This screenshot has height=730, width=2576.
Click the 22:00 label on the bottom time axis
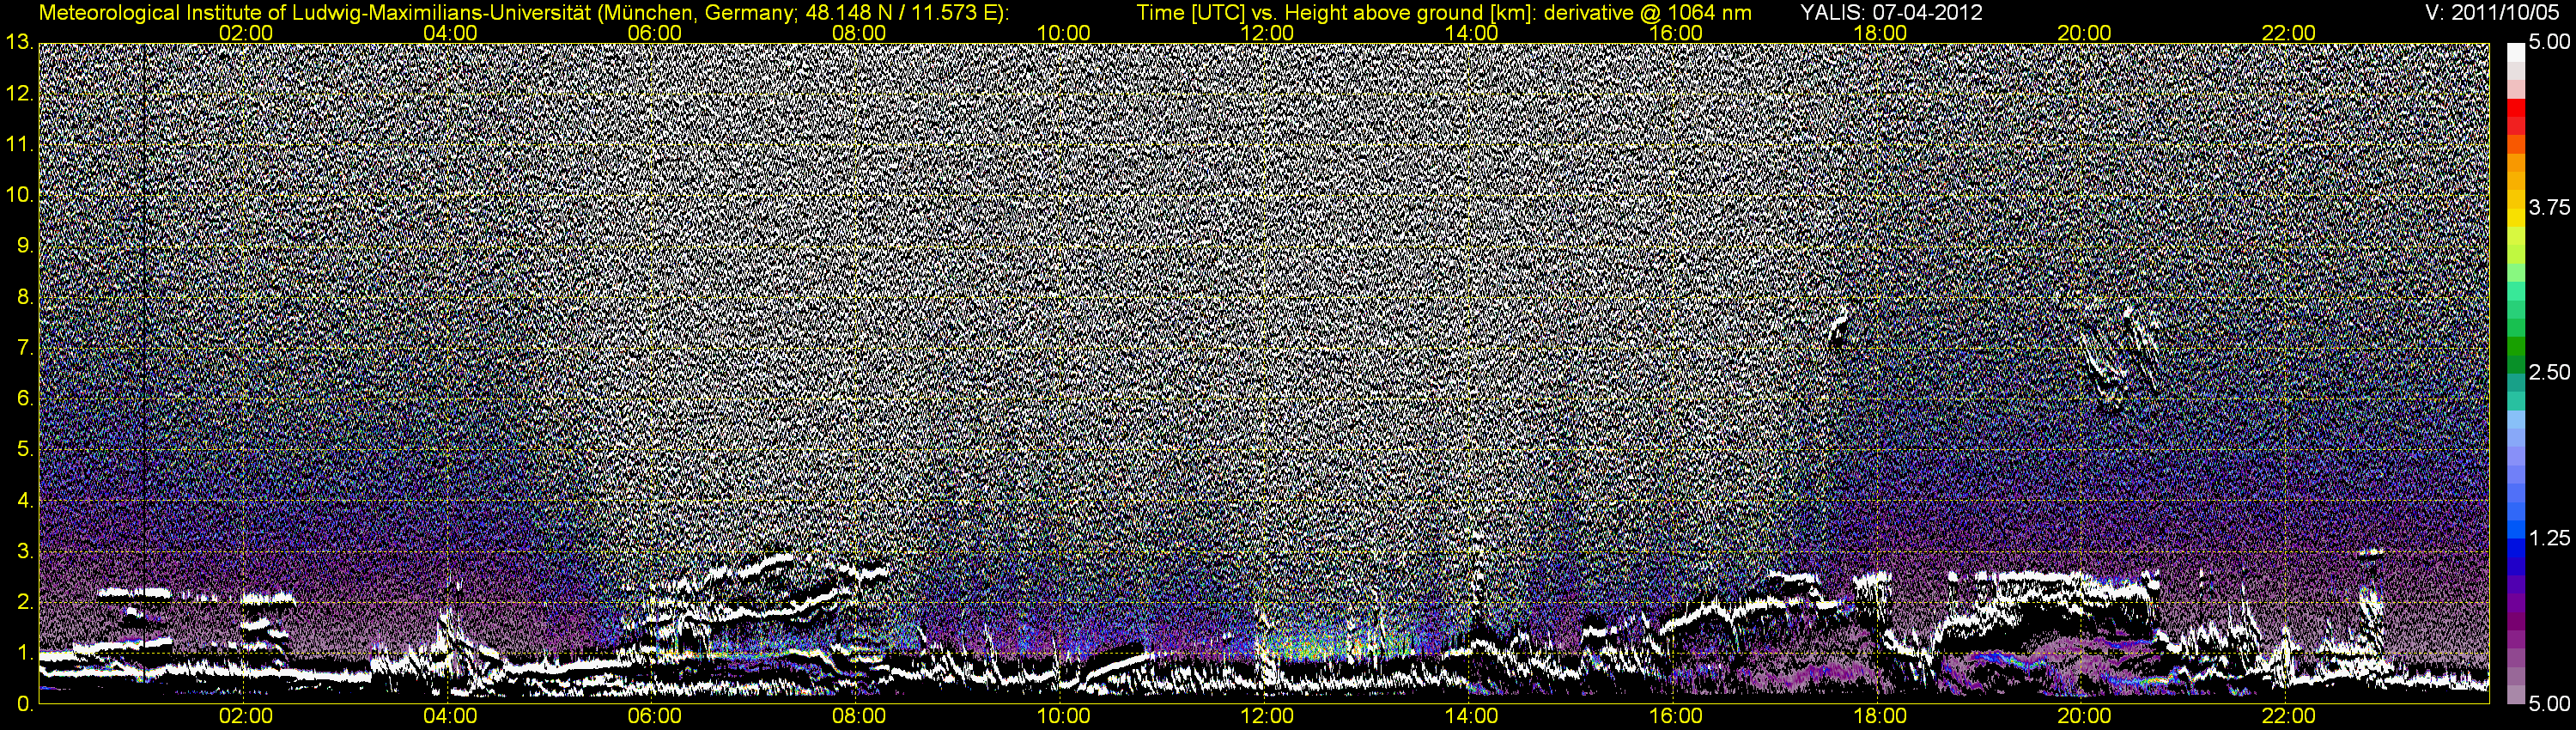pyautogui.click(x=2289, y=716)
